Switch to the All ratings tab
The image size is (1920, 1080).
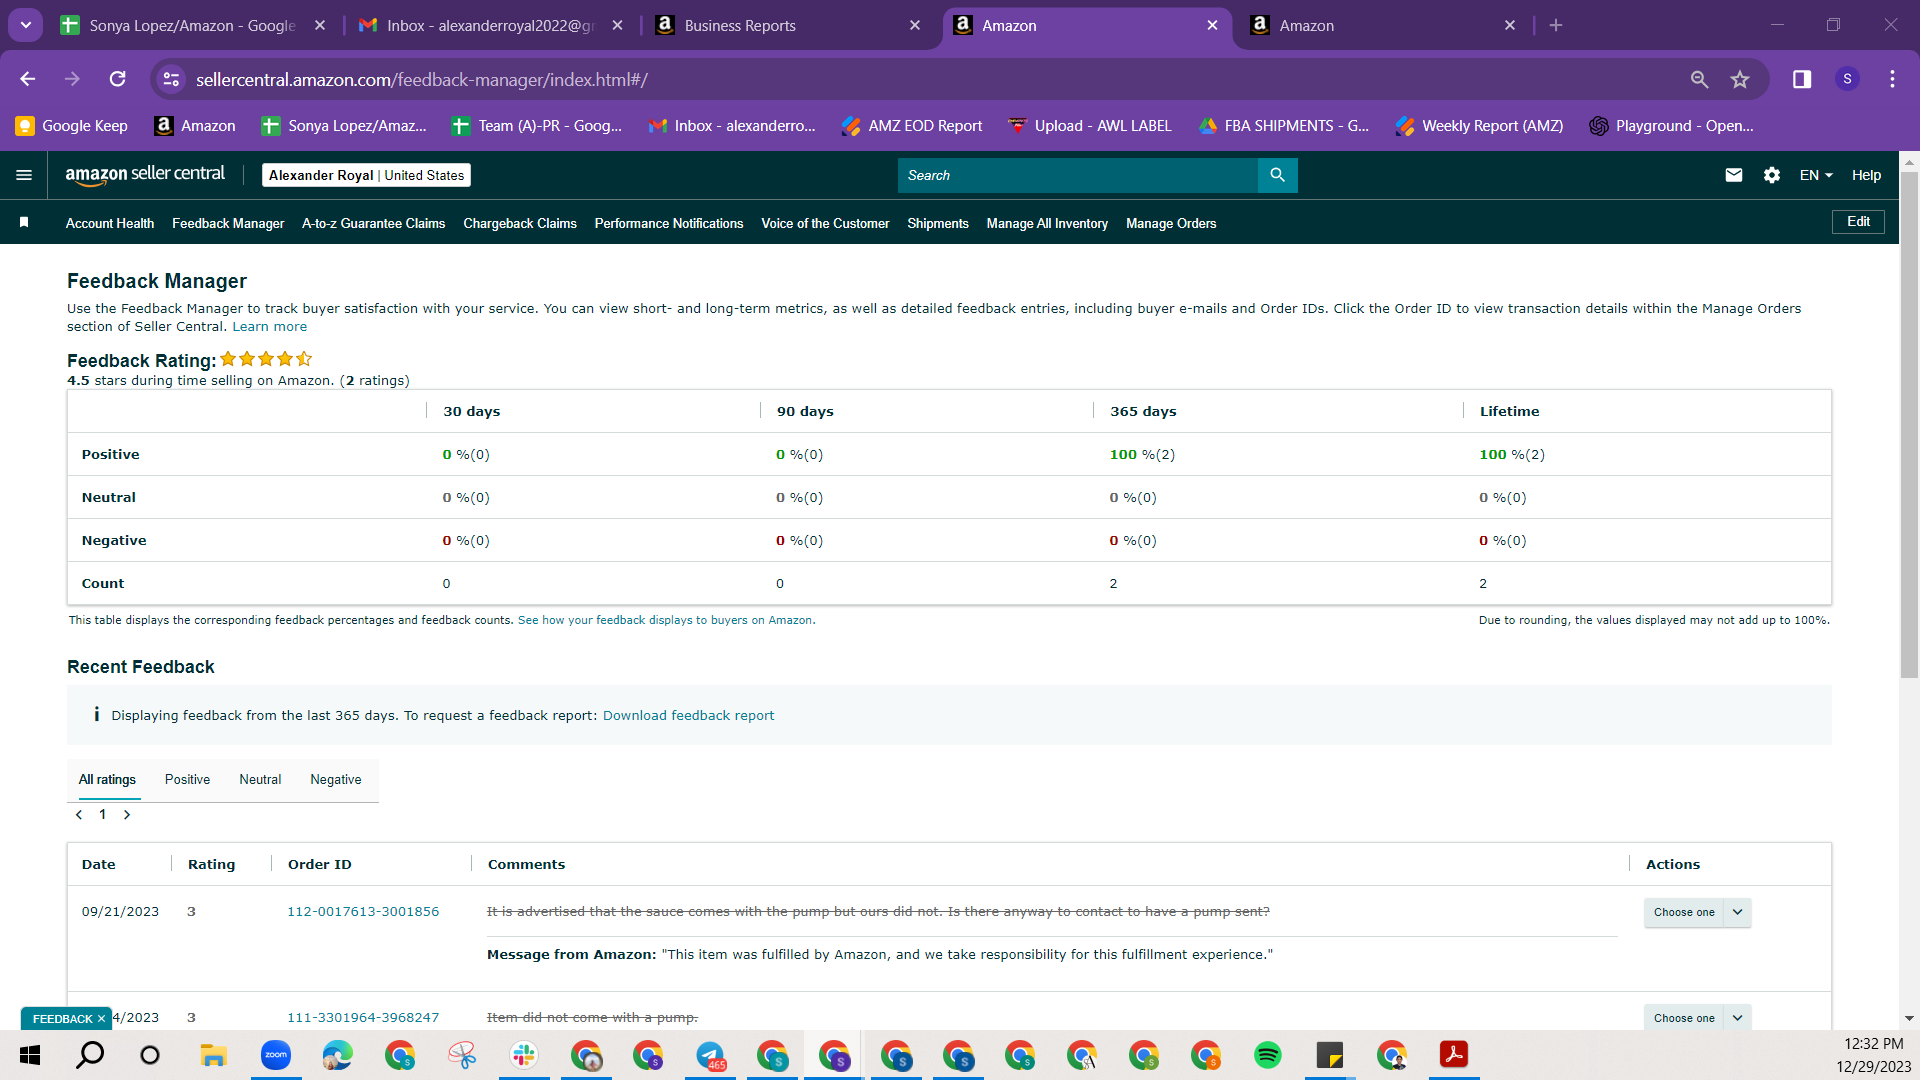(107, 780)
